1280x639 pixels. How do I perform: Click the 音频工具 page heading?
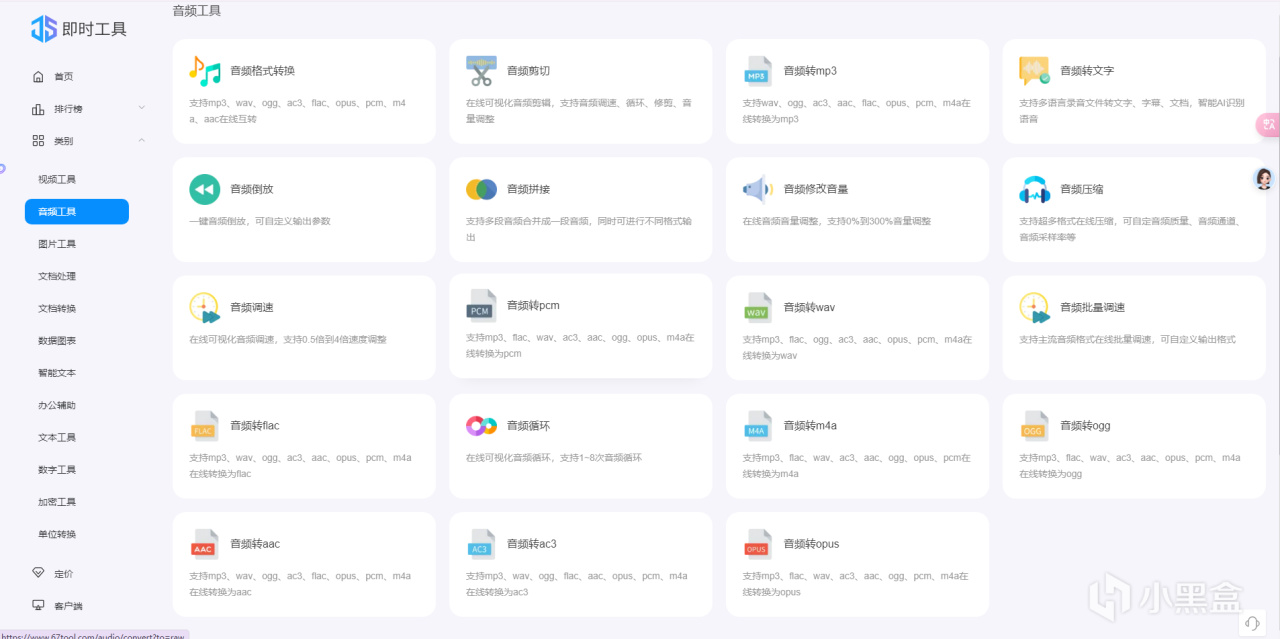pyautogui.click(x=197, y=11)
